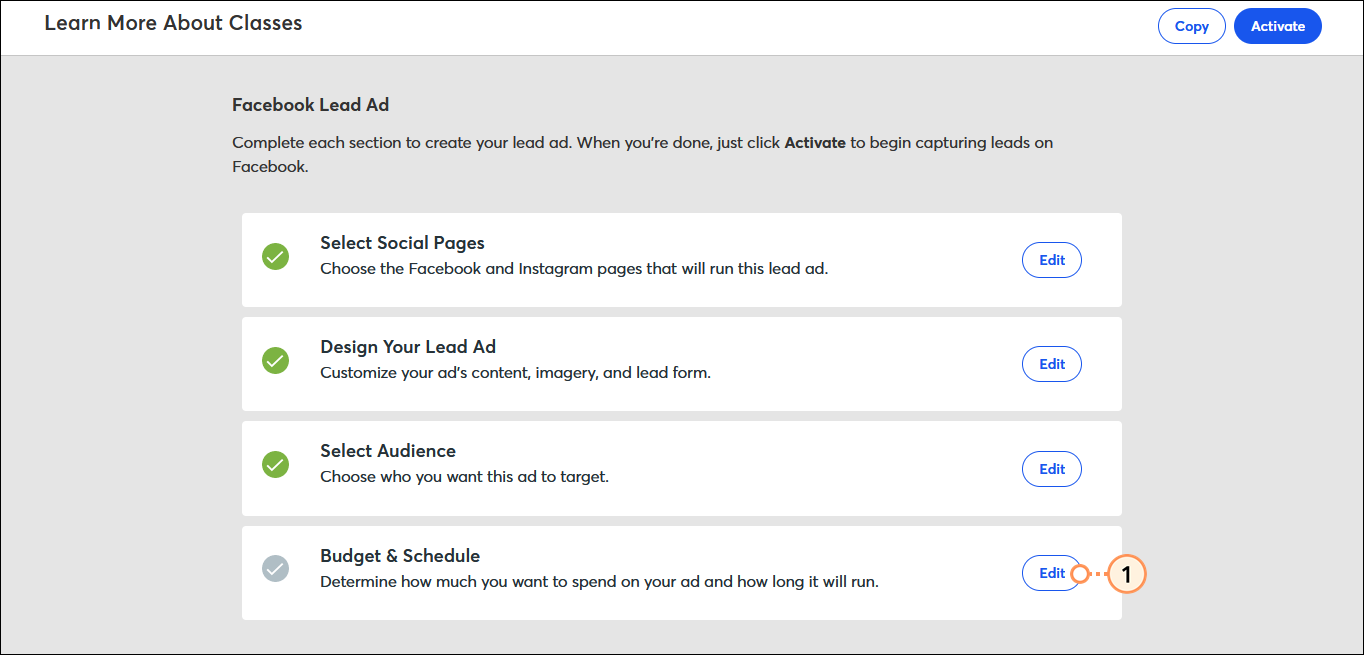This screenshot has height=655, width=1364.
Task: Click the 'Select Social Pages' heading
Action: coord(402,243)
